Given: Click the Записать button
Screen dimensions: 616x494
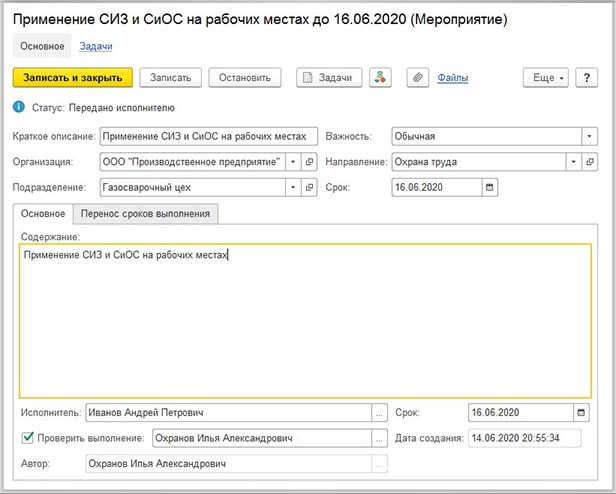Looking at the screenshot, I should tap(170, 77).
